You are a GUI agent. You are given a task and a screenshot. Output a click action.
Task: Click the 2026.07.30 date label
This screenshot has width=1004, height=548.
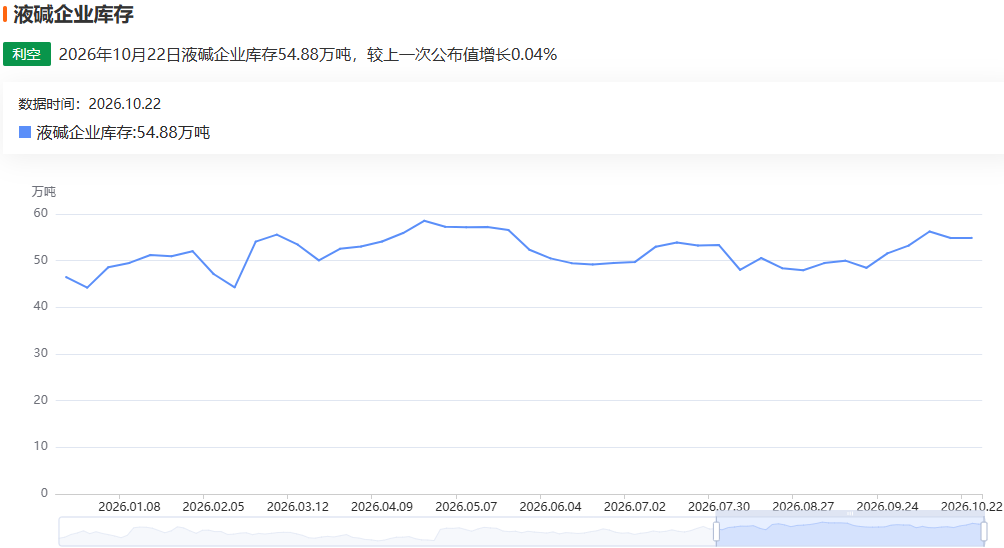tap(719, 506)
